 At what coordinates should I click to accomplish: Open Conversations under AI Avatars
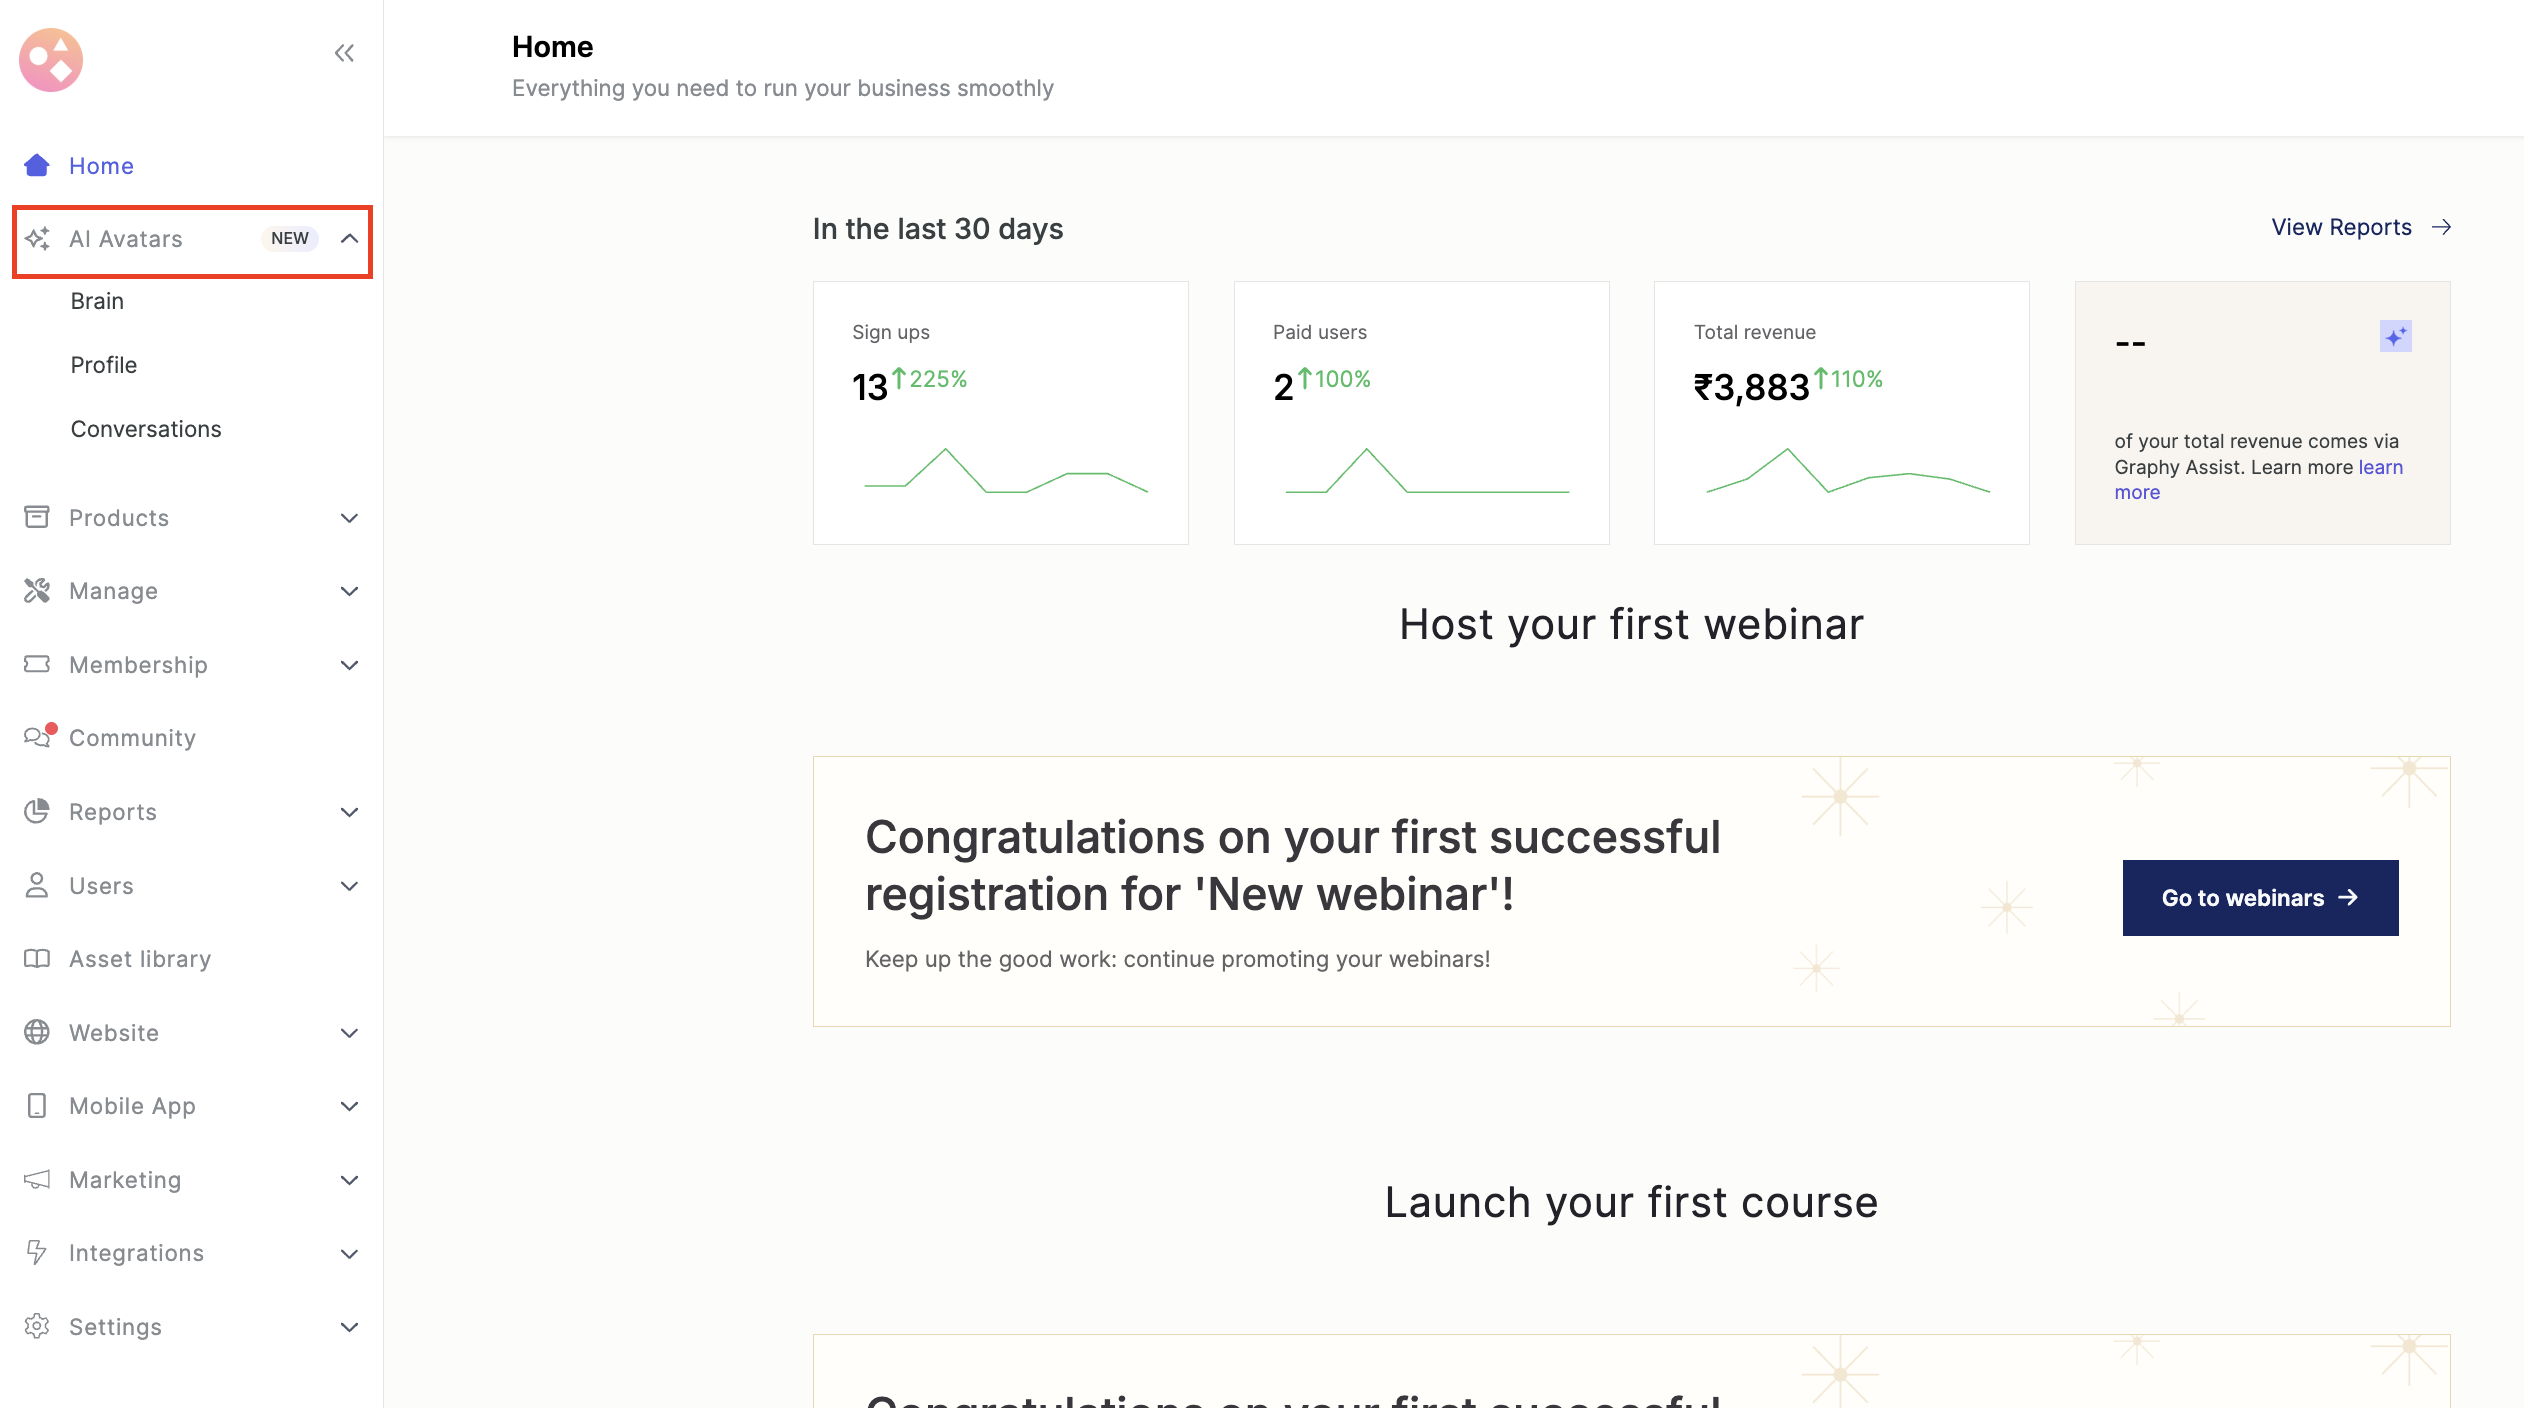[146, 429]
